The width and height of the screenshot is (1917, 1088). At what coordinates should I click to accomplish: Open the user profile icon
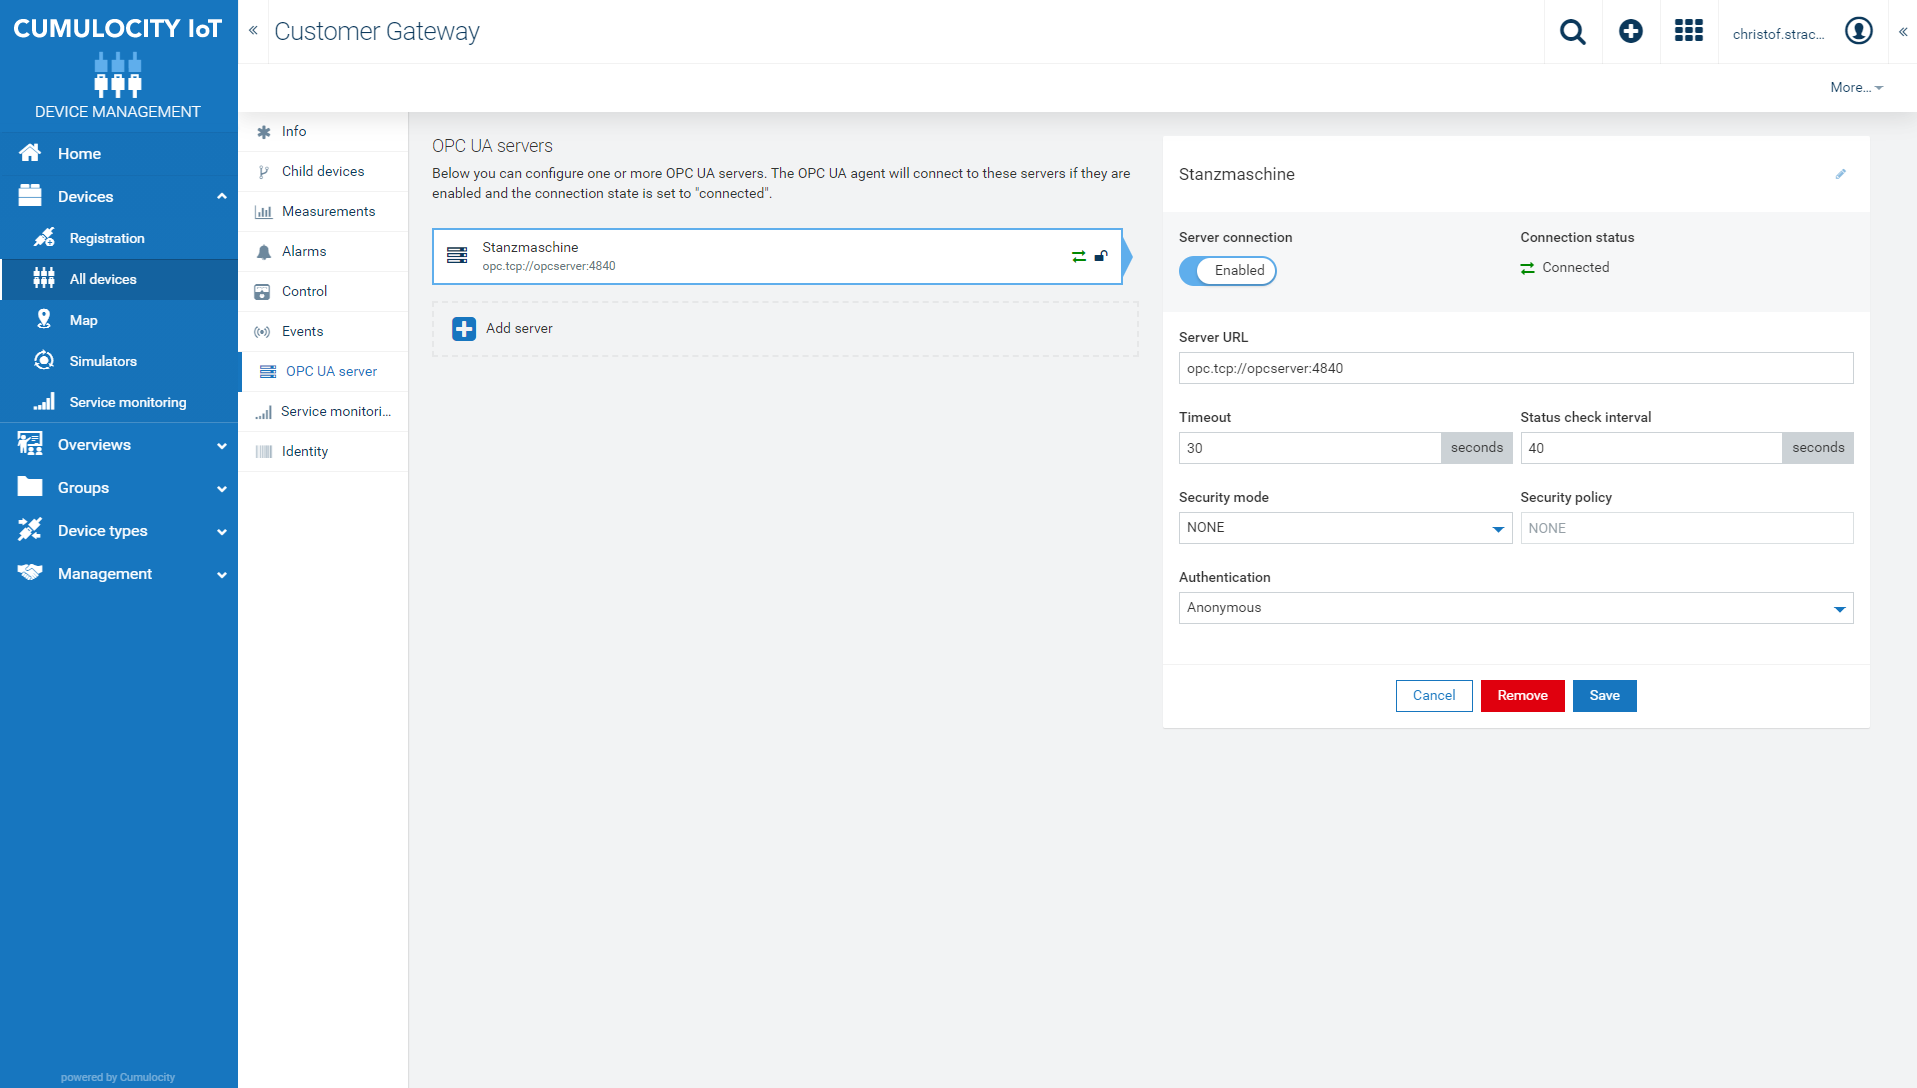pyautogui.click(x=1859, y=31)
